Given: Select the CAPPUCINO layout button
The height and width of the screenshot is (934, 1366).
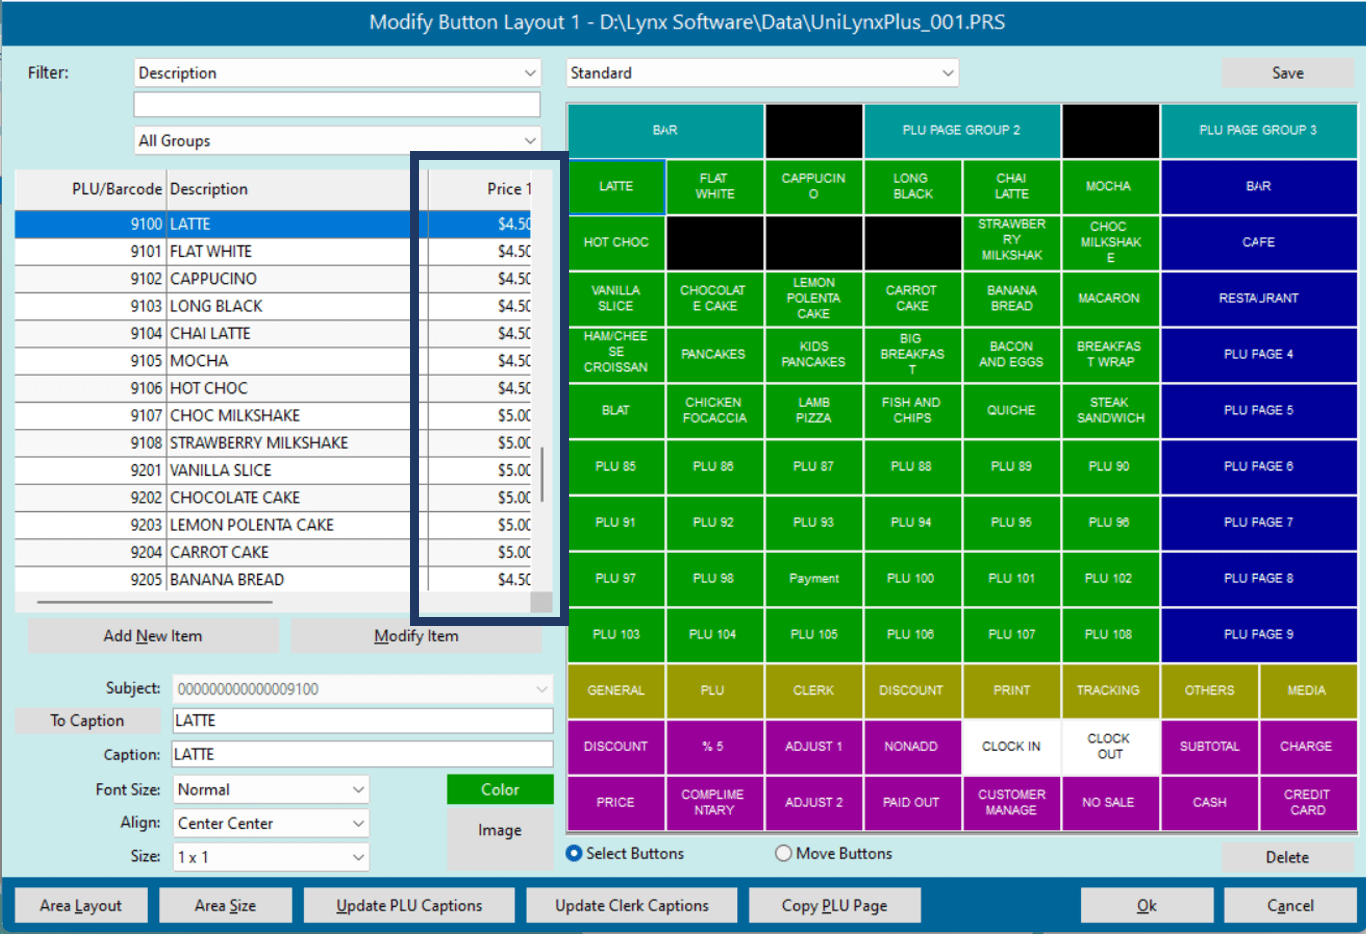Looking at the screenshot, I should [x=813, y=186].
